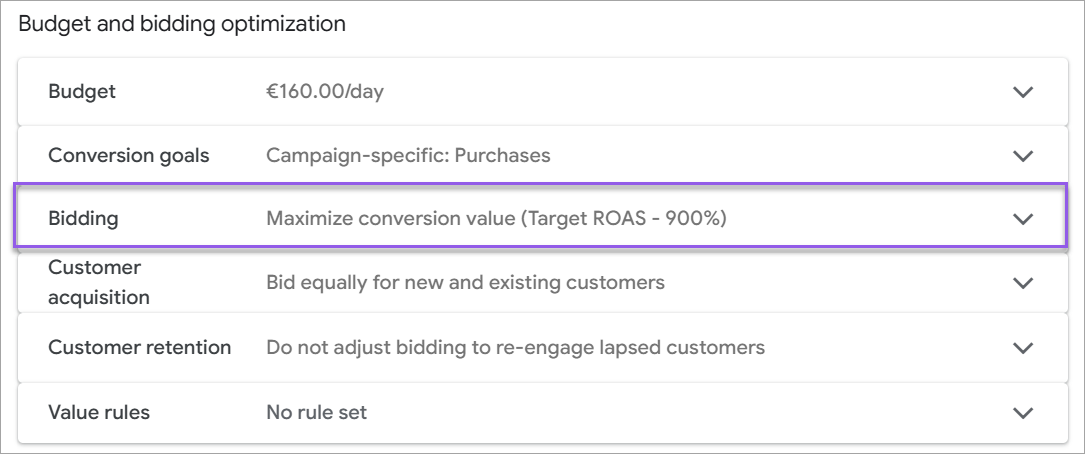
Task: Expand the Budget row chevron
Action: (1022, 92)
